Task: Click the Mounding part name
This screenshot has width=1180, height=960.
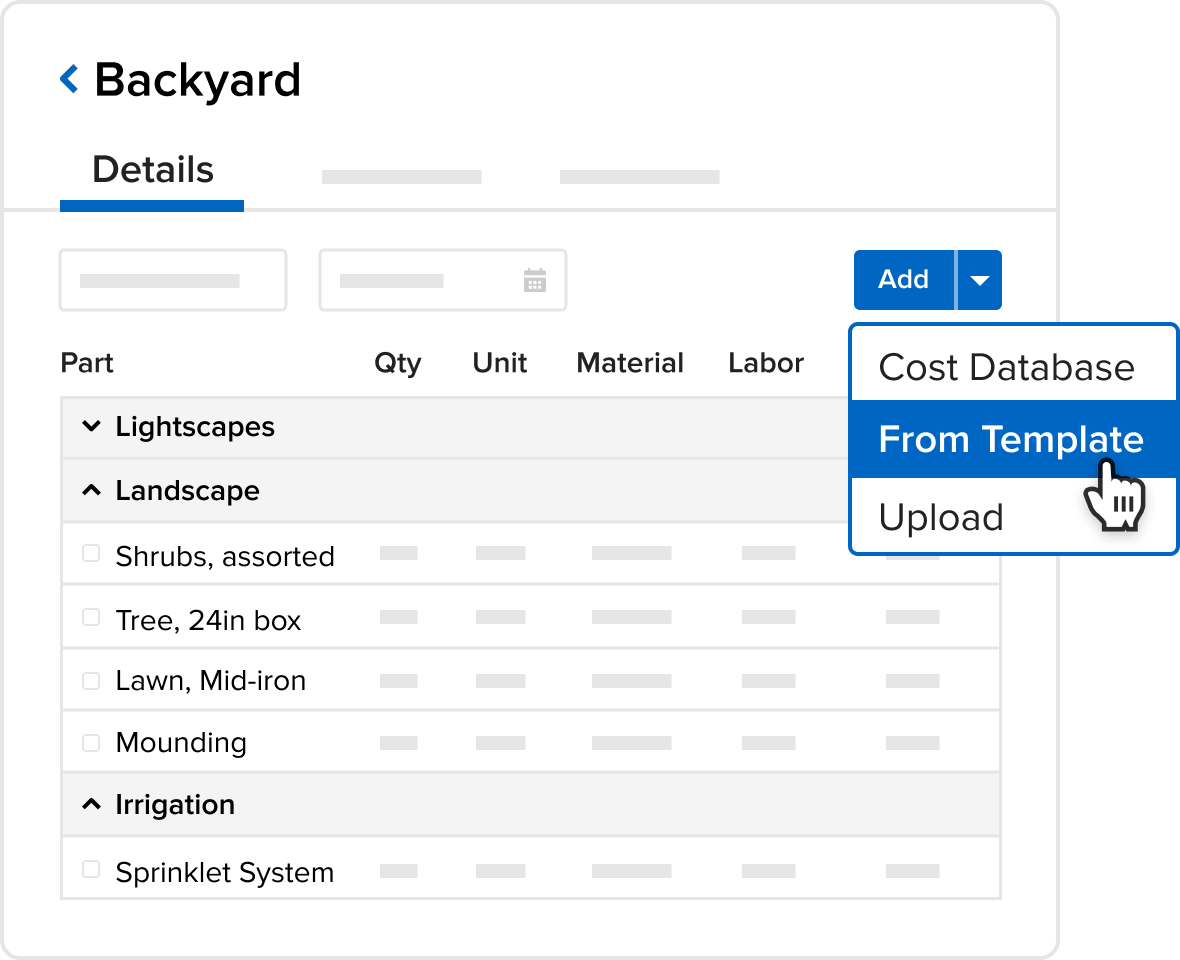Action: tap(181, 743)
